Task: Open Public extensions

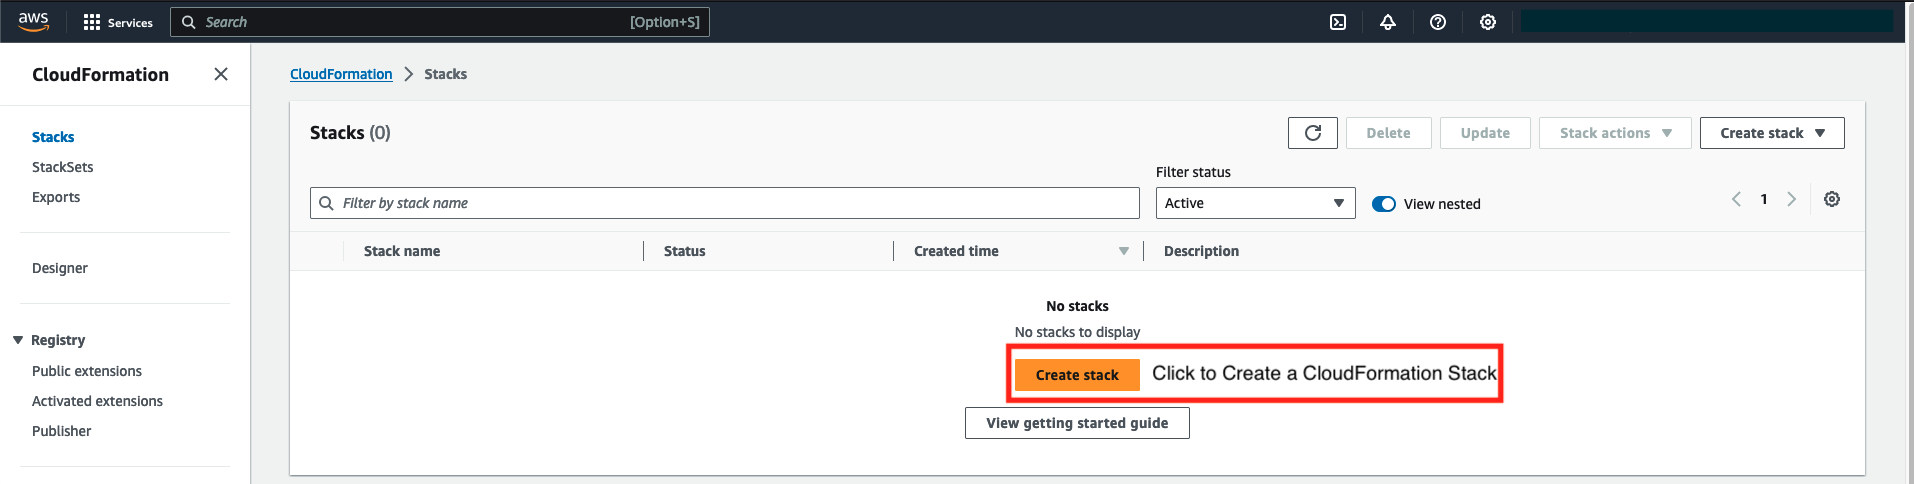Action: (87, 371)
